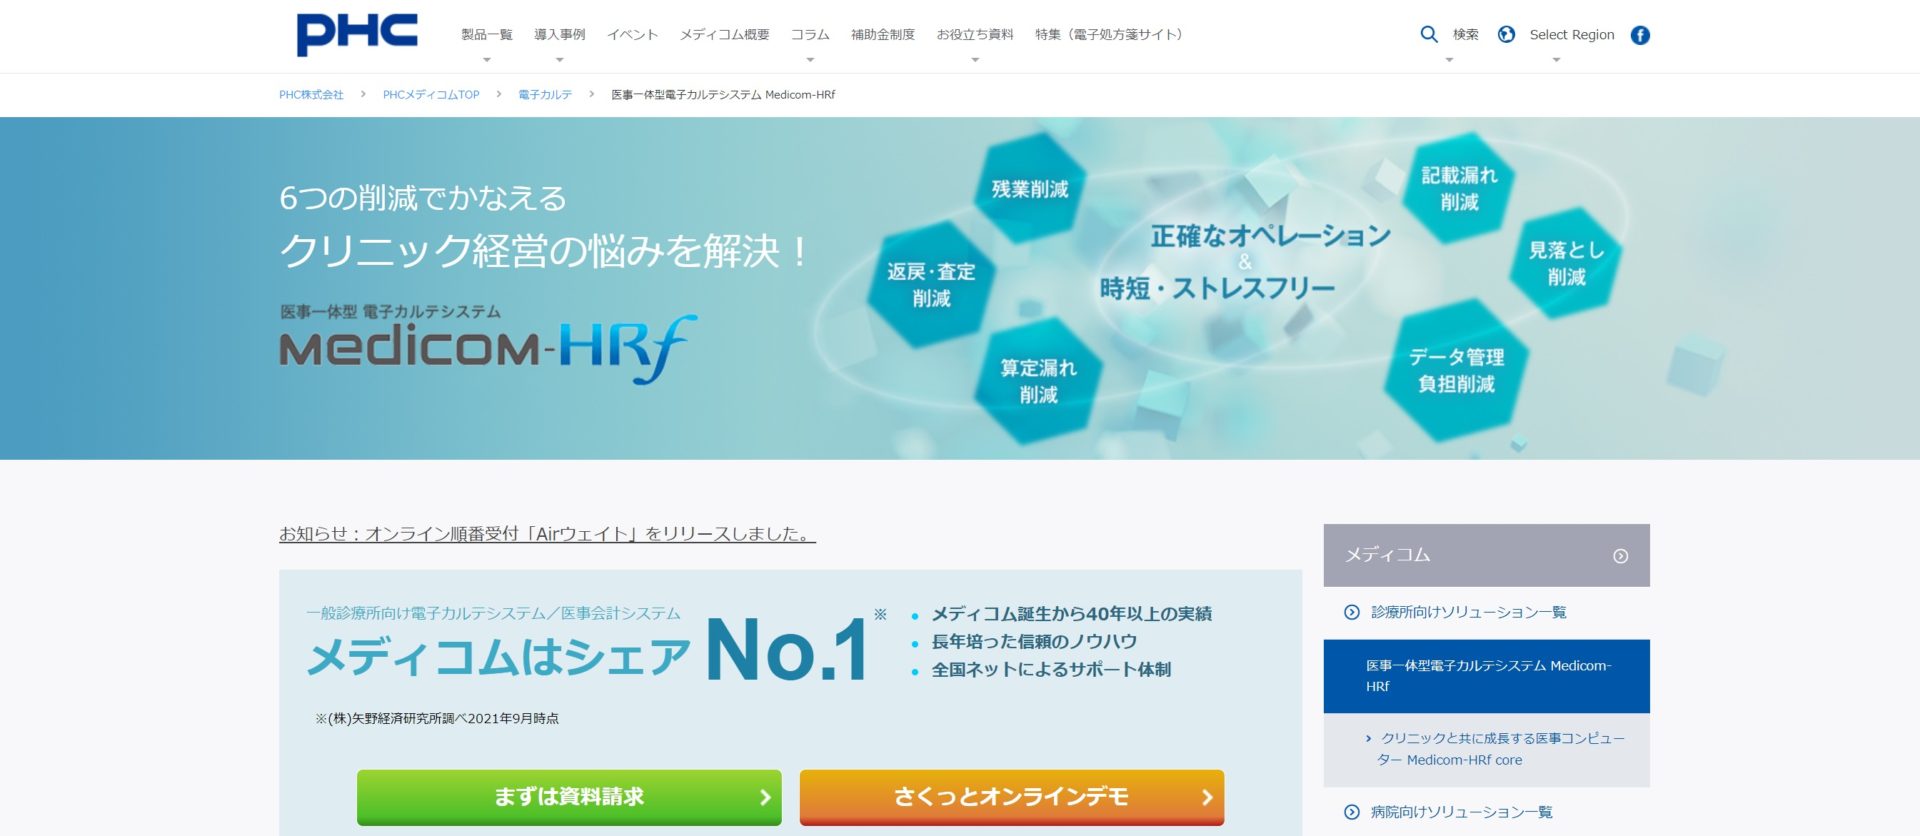1920x836 pixels.
Task: Open 診療所向けソリューション一覧 sidebar link
Action: coord(1468,612)
